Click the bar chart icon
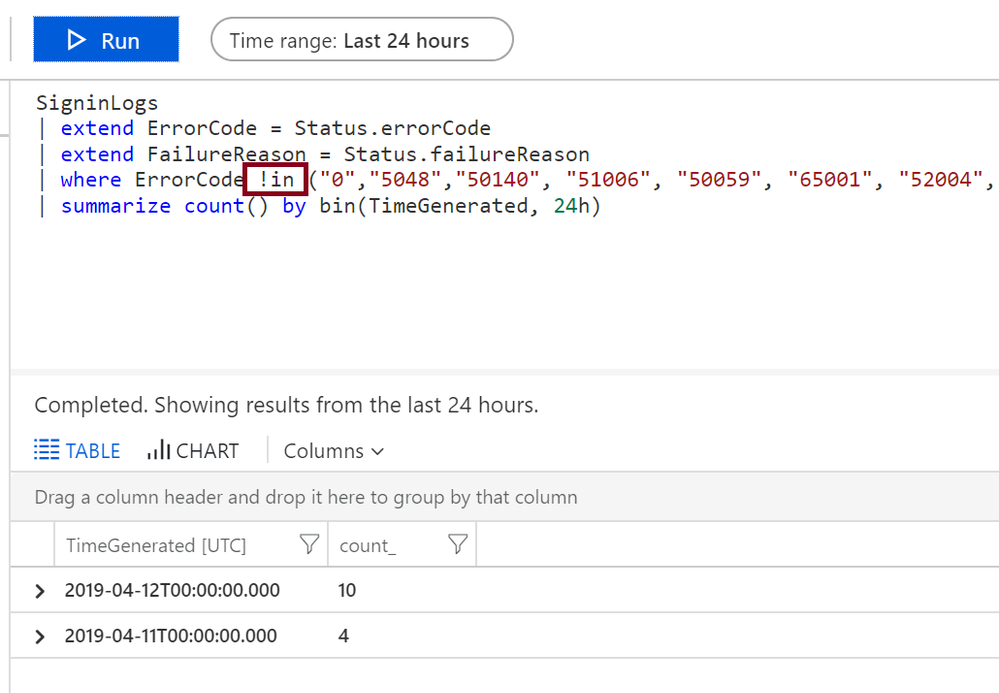The width and height of the screenshot is (999, 693). pyautogui.click(x=159, y=449)
